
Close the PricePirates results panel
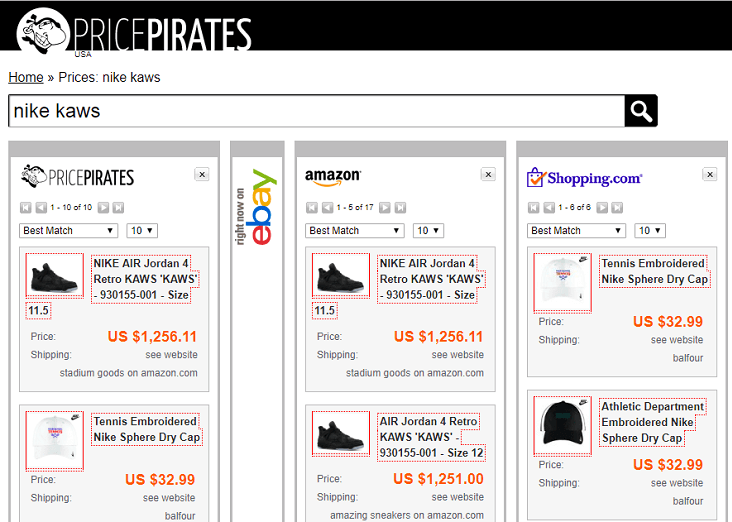coord(202,174)
